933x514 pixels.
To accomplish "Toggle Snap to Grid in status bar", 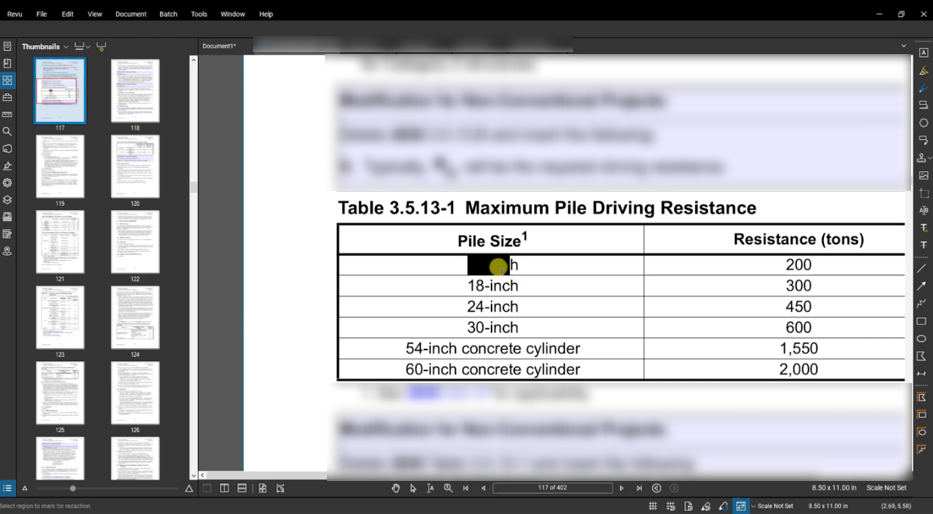I will (x=671, y=506).
